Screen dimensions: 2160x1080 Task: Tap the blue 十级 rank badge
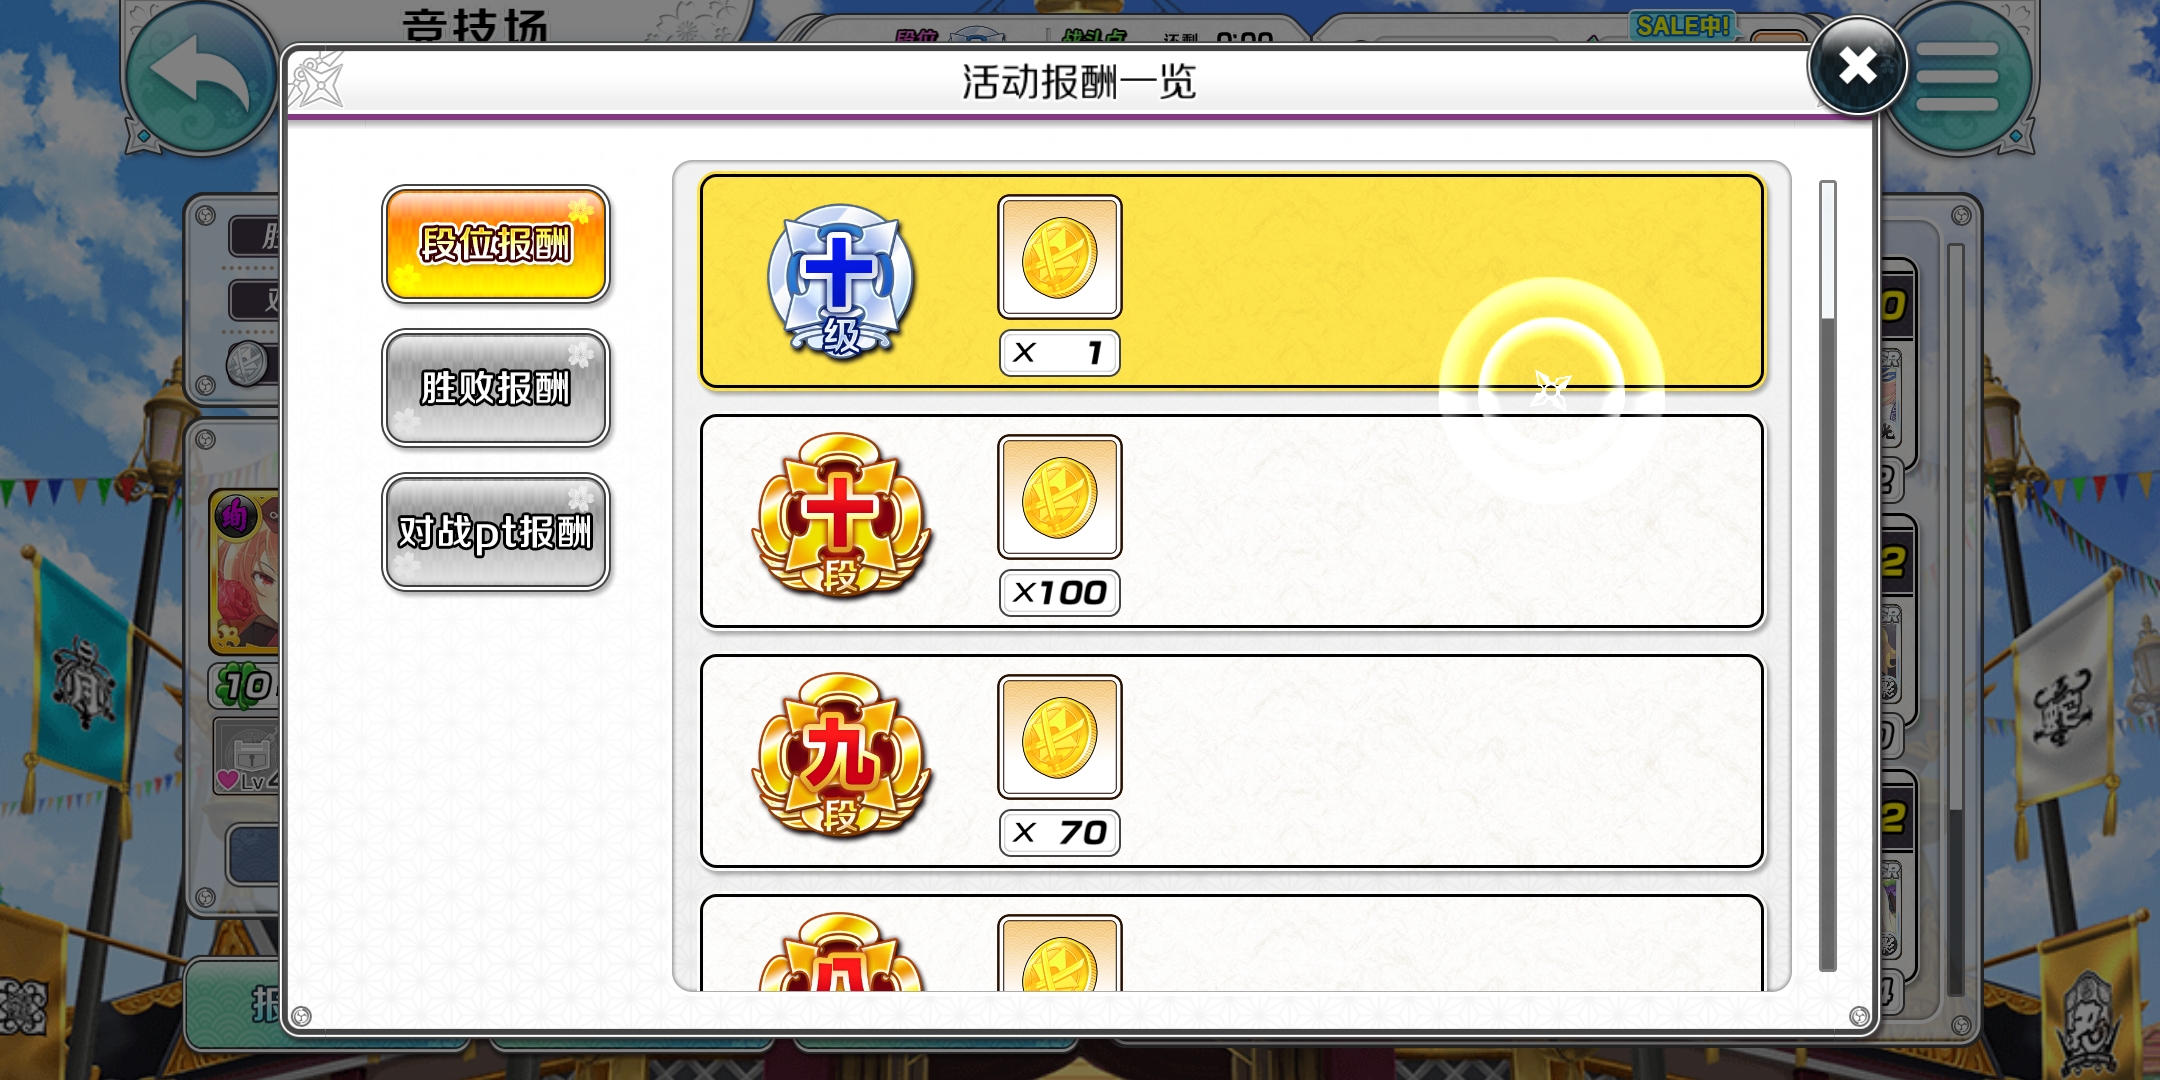click(841, 282)
